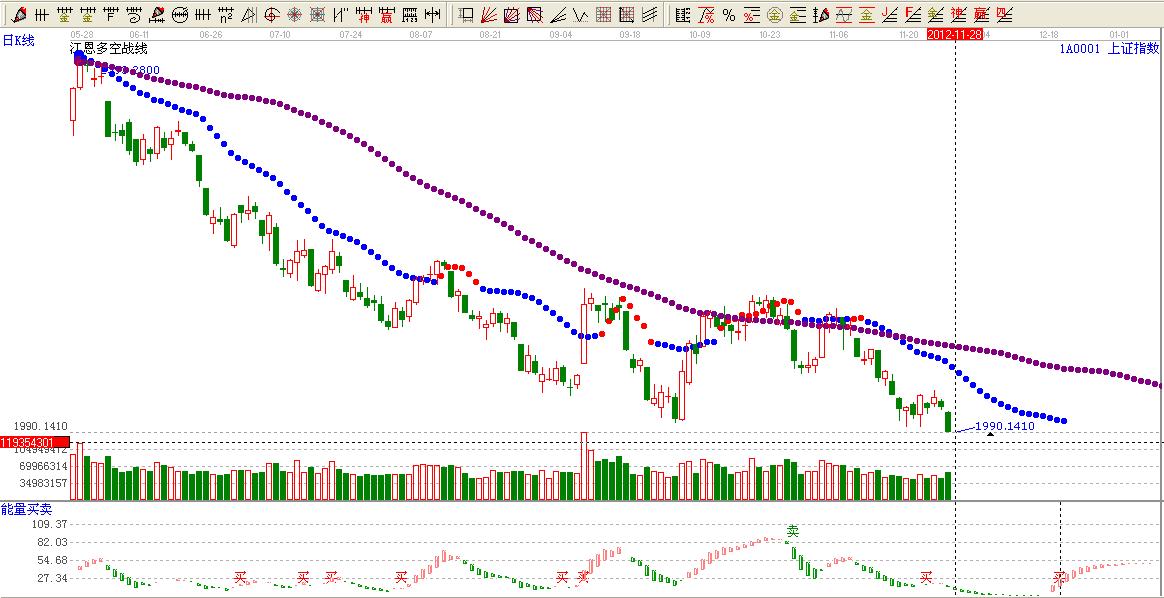The height and width of the screenshot is (598, 1164).
Task: Select the percent sign tool icon
Action: click(728, 15)
